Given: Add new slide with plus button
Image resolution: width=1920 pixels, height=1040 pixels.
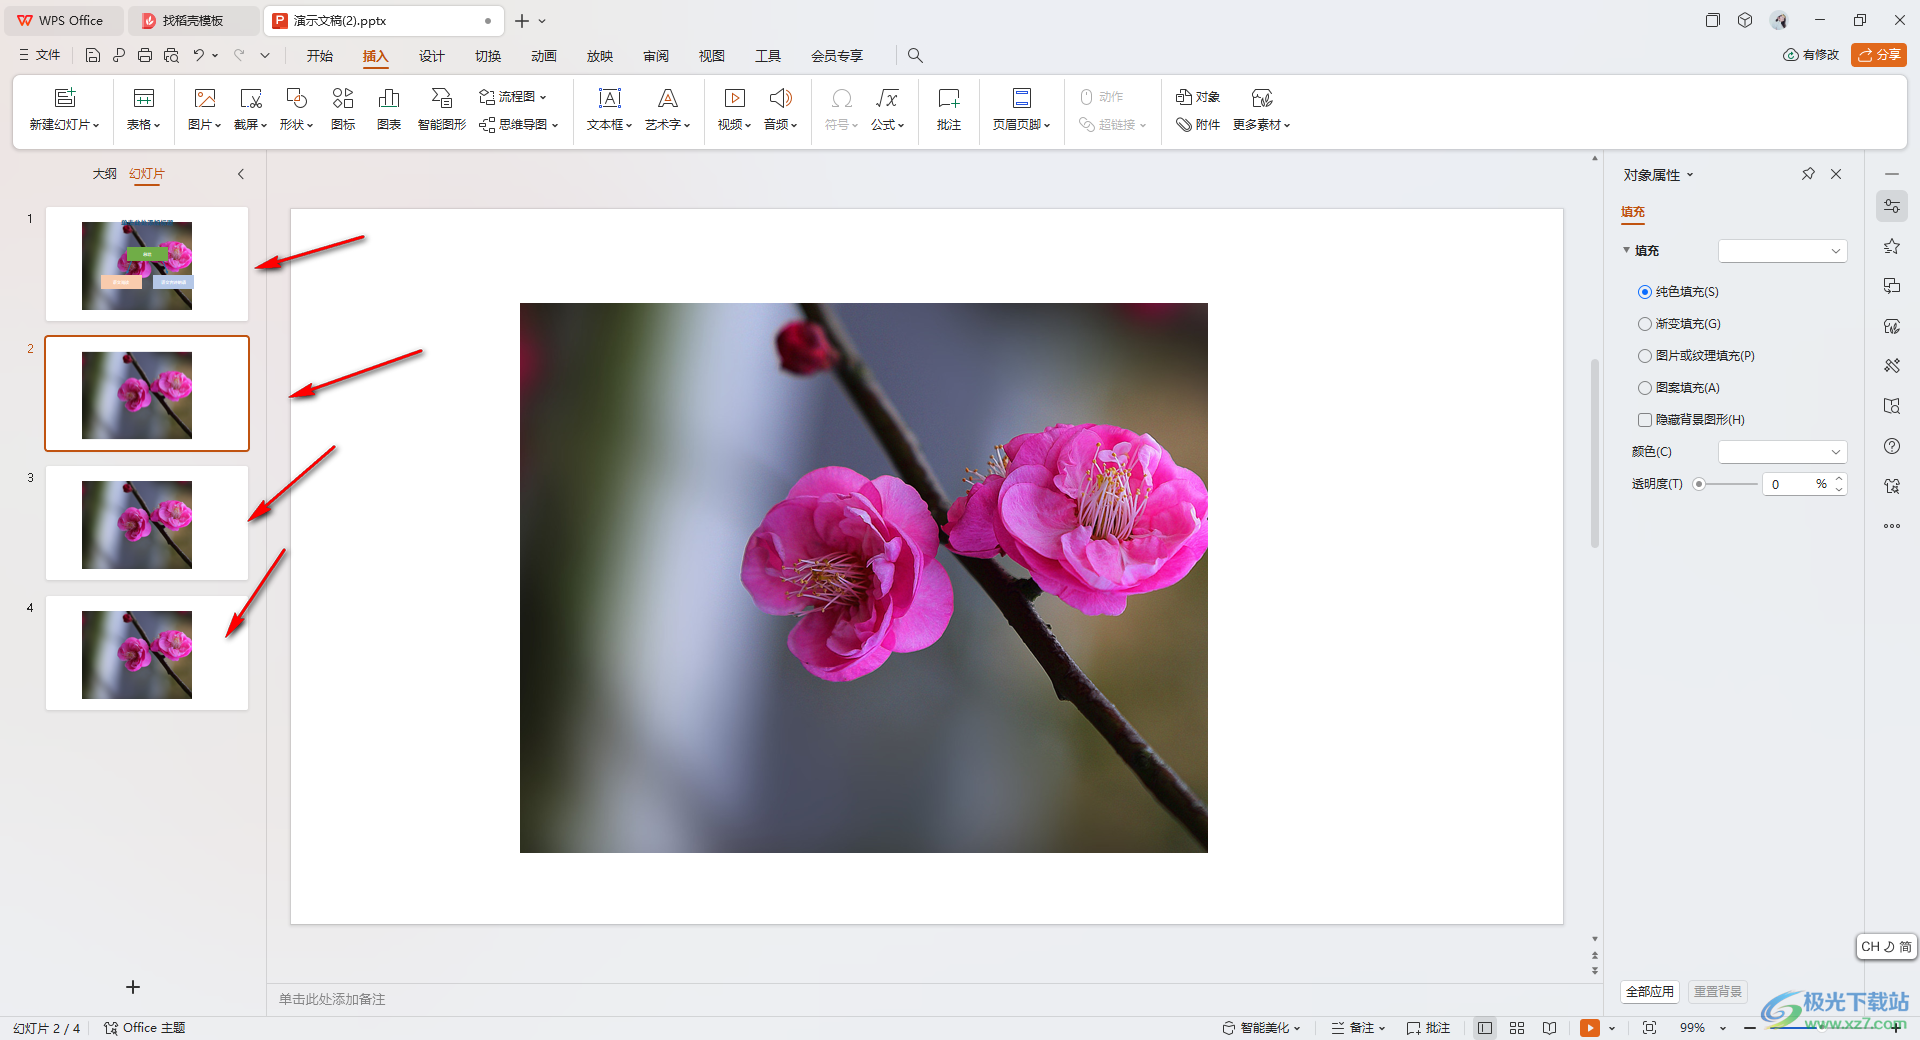Looking at the screenshot, I should click(133, 987).
